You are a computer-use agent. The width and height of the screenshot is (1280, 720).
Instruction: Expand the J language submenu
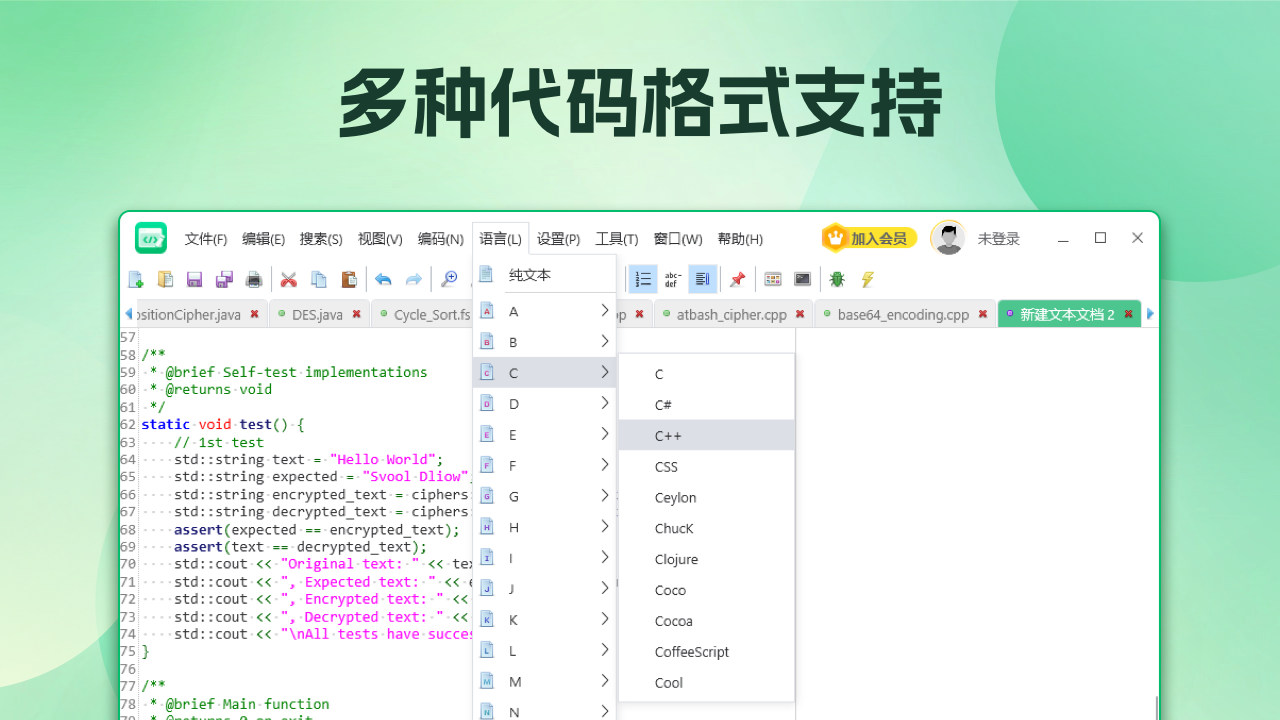(545, 588)
